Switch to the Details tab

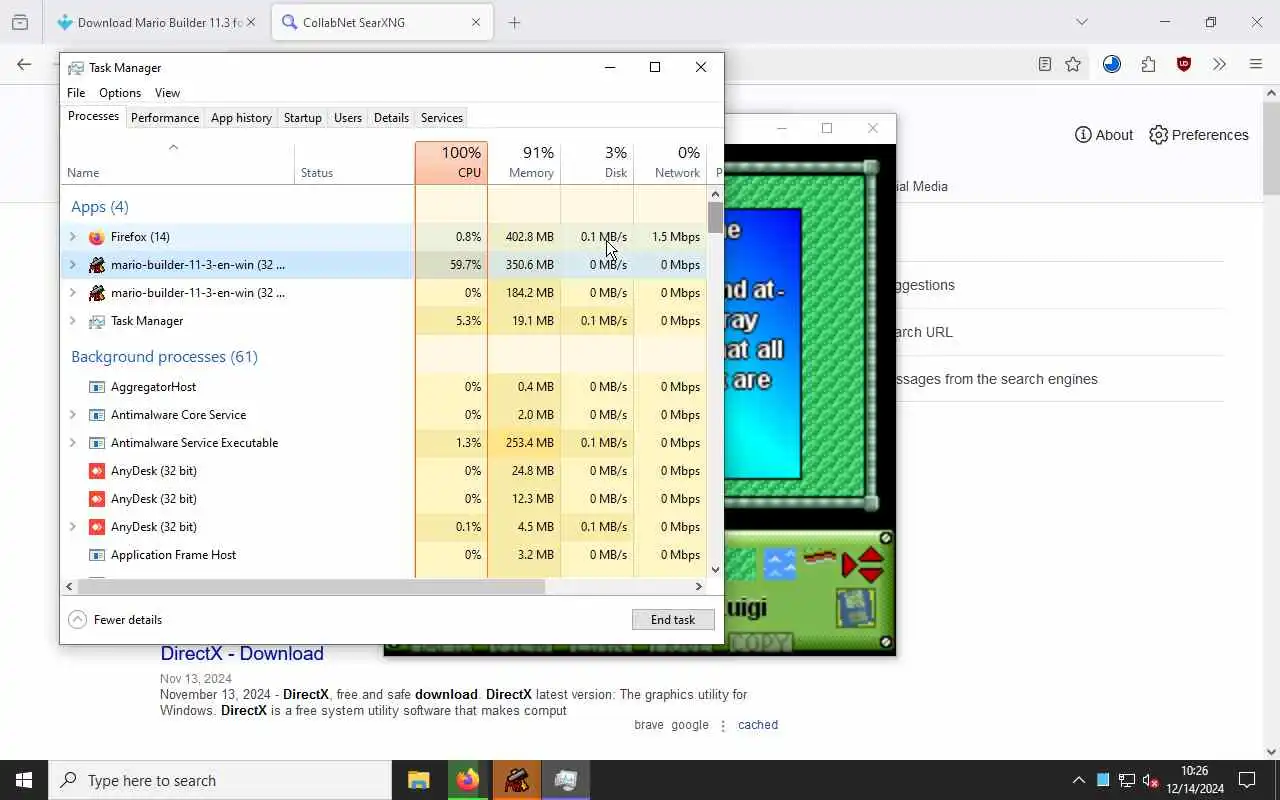[x=391, y=118]
